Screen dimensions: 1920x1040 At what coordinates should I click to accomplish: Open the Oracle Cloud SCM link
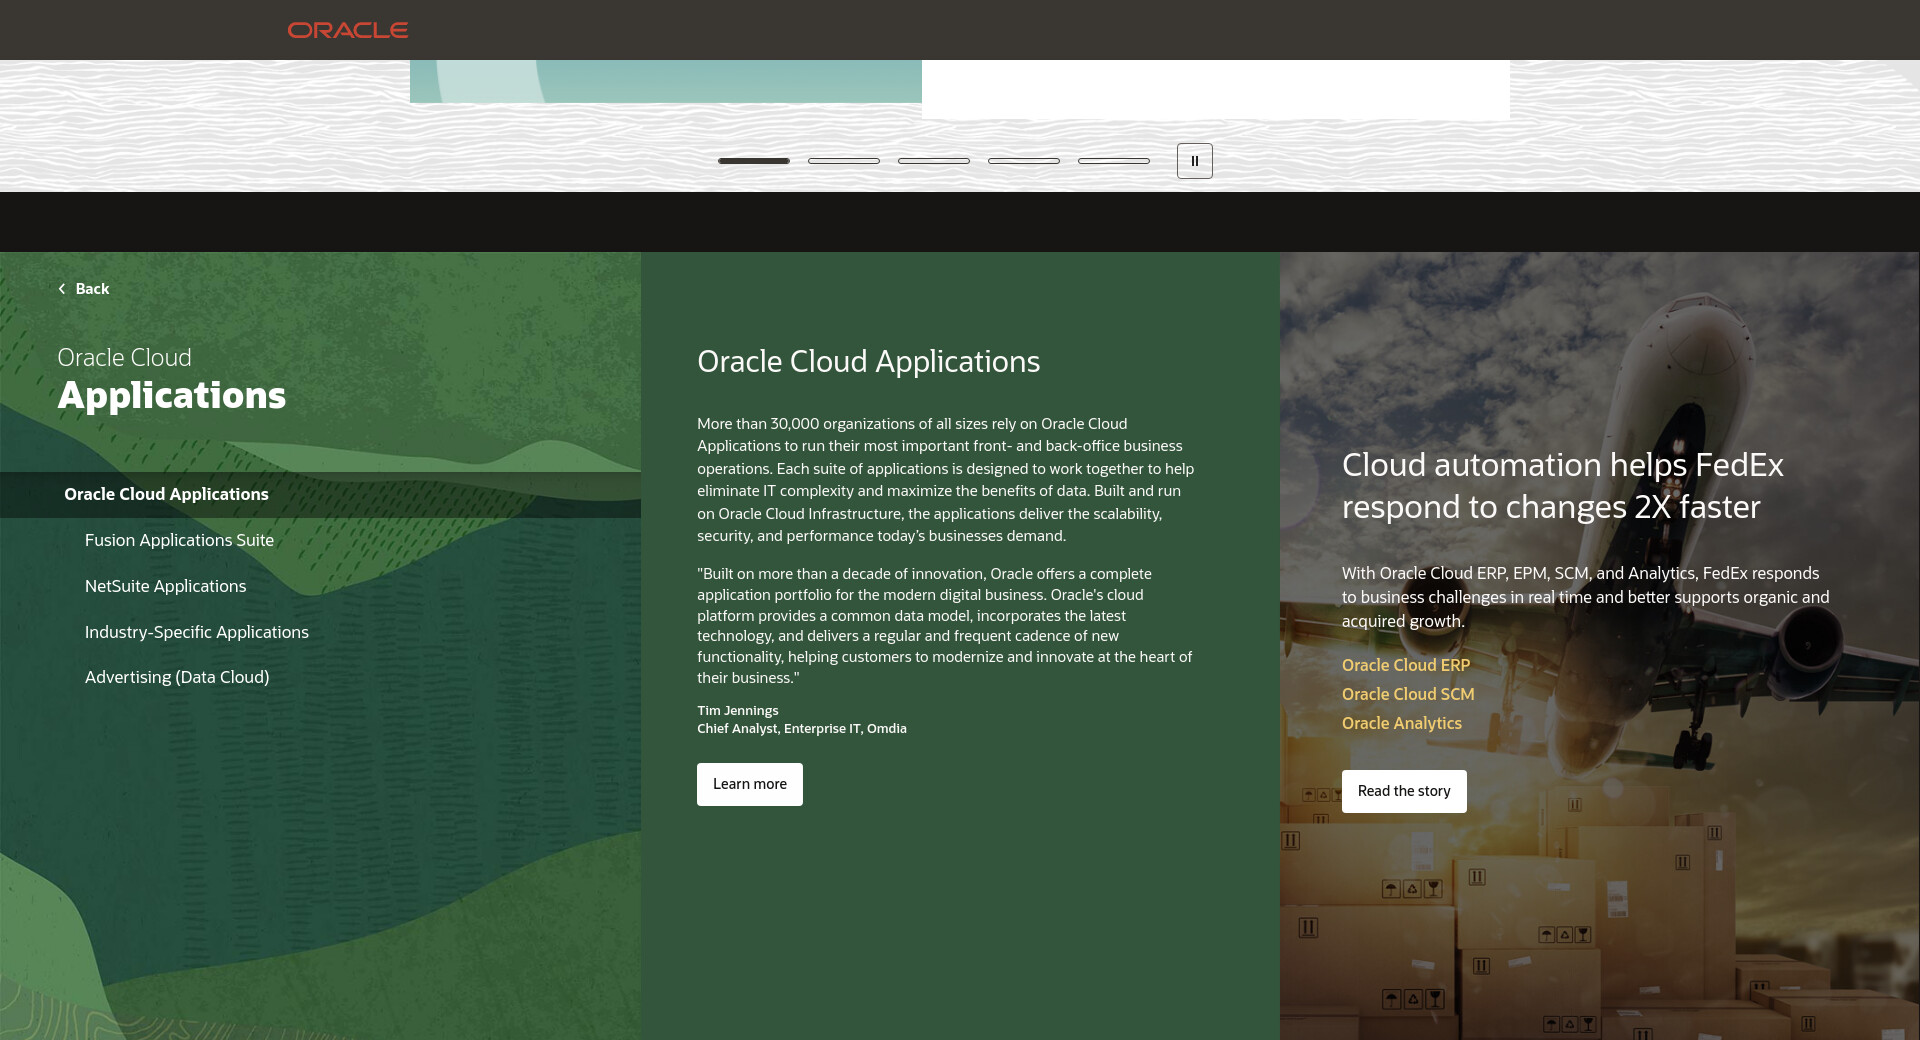click(x=1407, y=694)
